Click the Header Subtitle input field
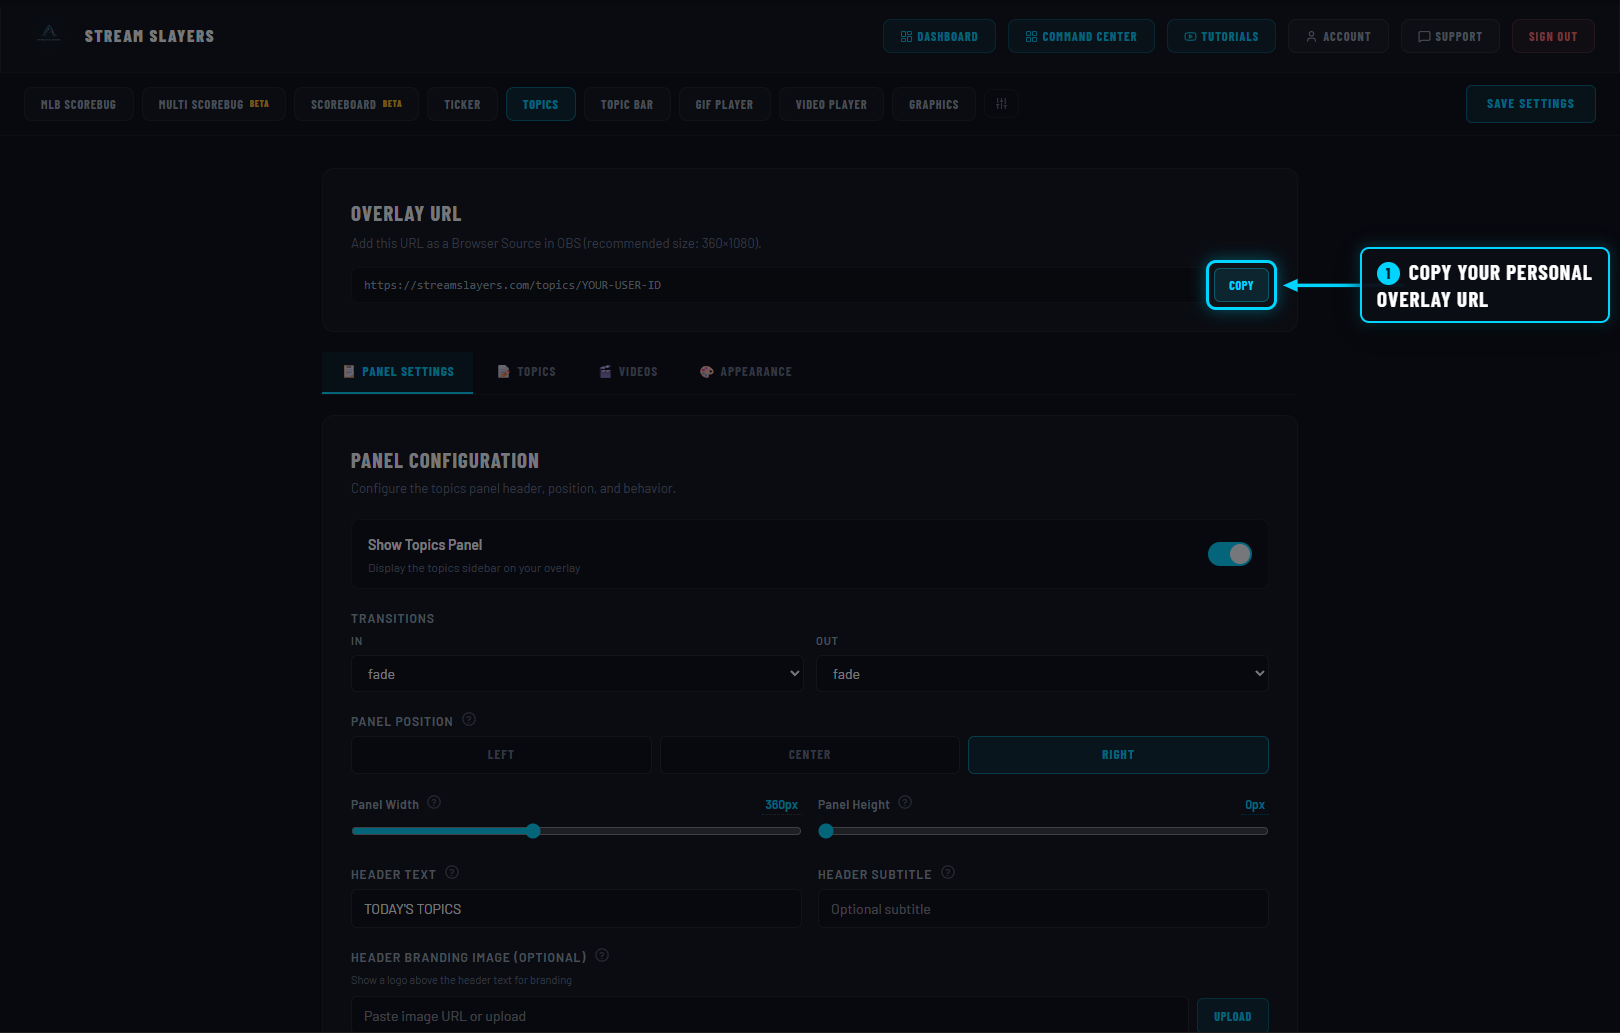Screen dimensions: 1620x1033 tap(1043, 909)
